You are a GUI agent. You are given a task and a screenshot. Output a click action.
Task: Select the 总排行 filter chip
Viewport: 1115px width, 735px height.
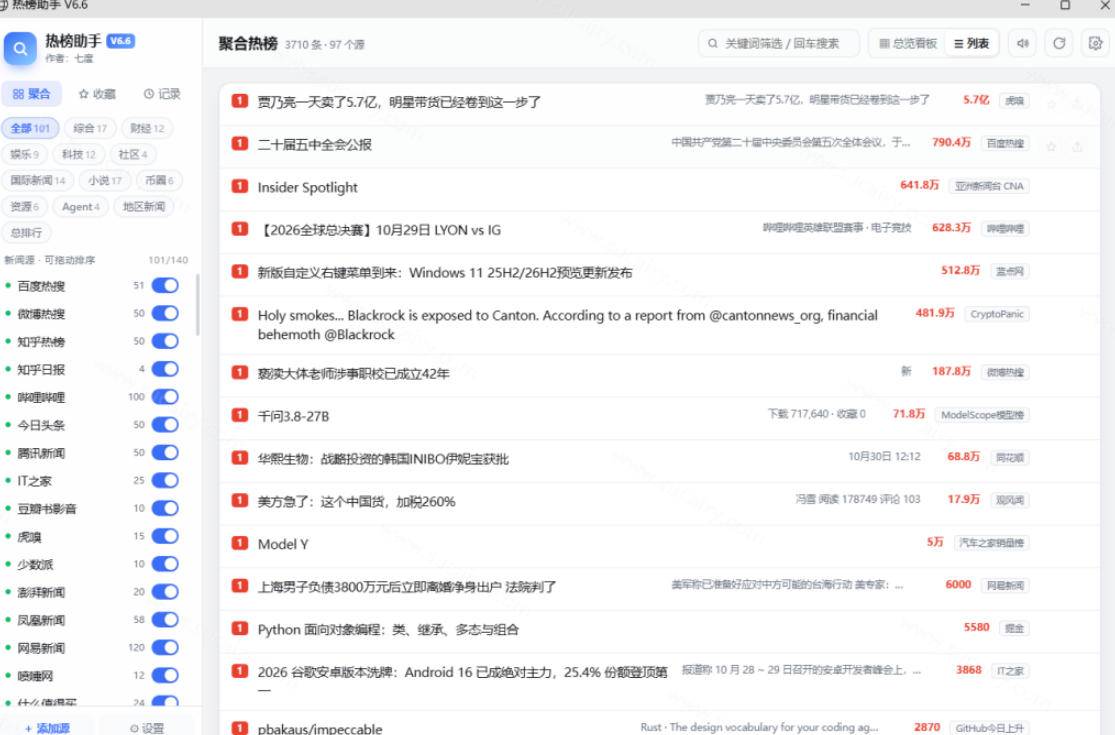tap(26, 232)
